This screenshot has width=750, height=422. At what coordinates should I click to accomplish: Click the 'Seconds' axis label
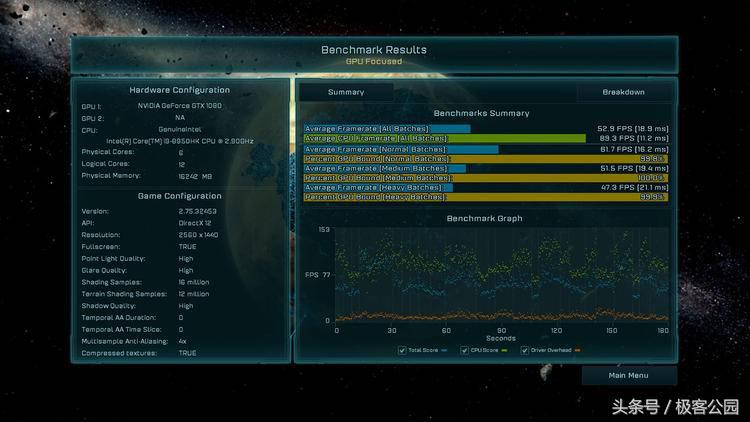pyautogui.click(x=501, y=338)
